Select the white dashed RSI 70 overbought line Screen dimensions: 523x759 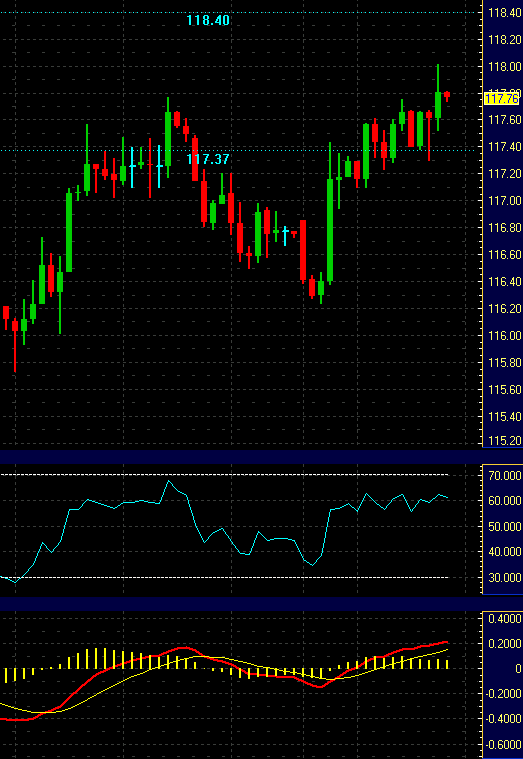click(223, 475)
